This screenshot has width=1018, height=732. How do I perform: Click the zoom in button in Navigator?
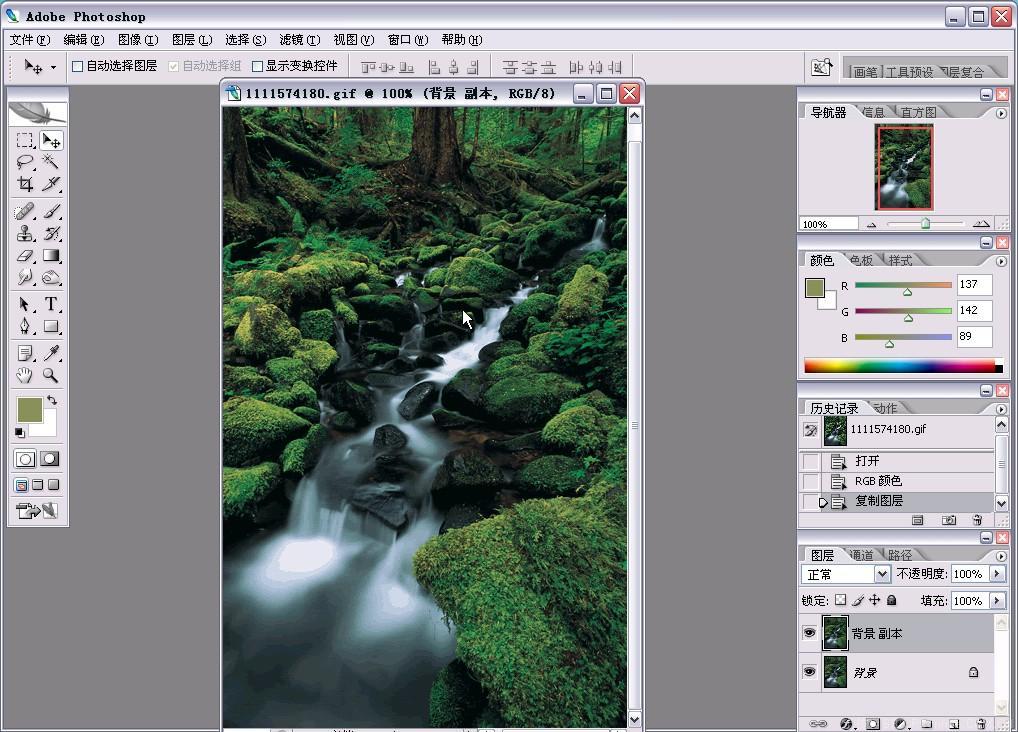[x=981, y=224]
